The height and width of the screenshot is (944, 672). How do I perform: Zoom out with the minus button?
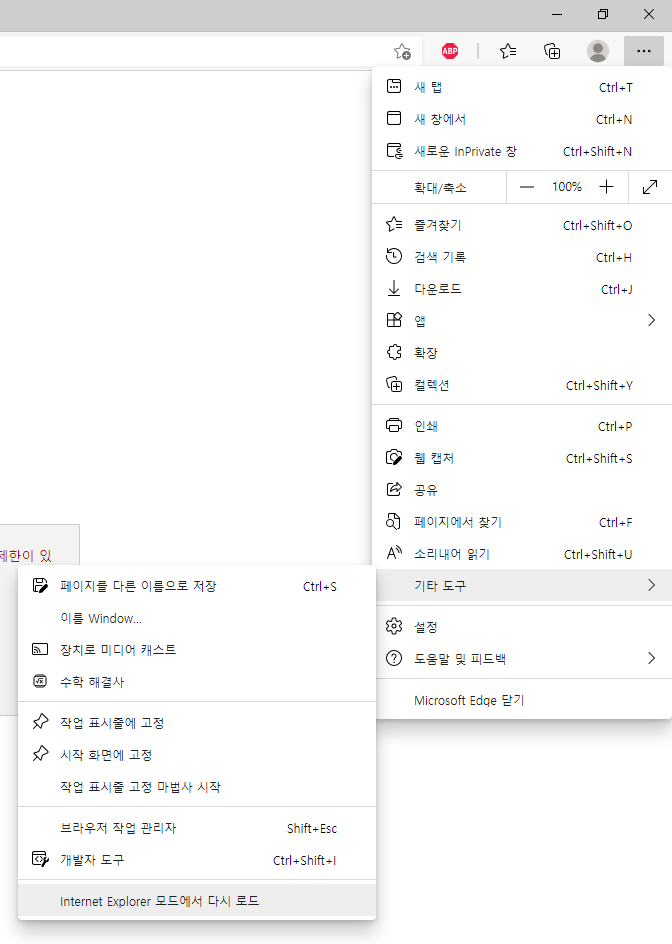527,187
